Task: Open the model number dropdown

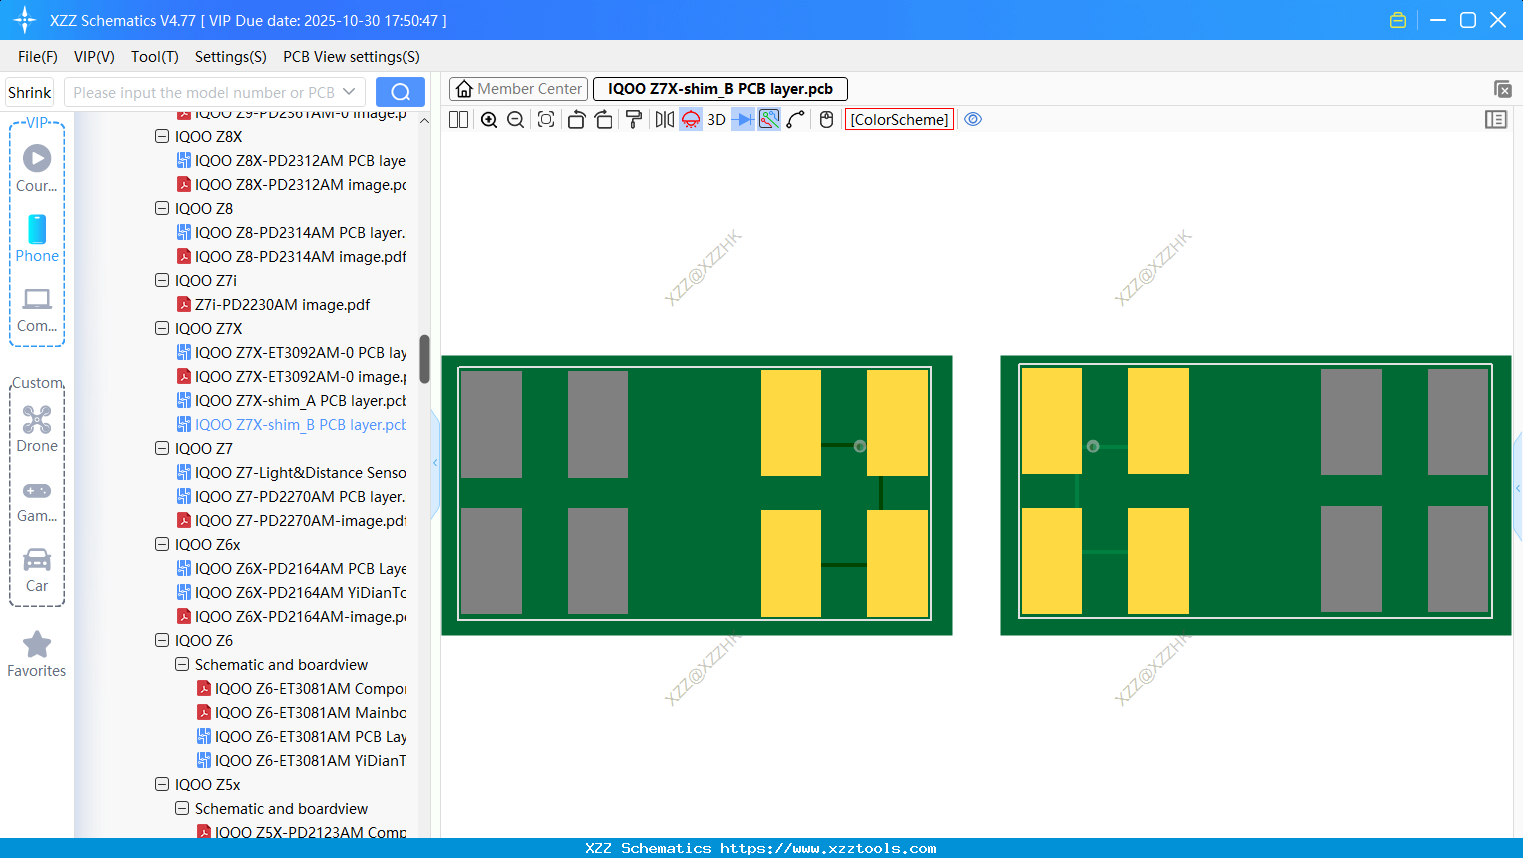Action: 349,91
